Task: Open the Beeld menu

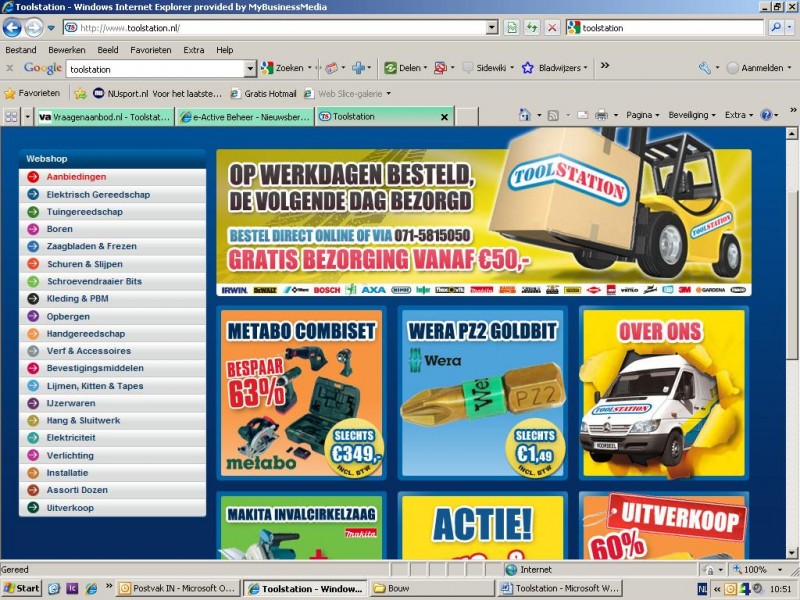Action: pos(108,50)
